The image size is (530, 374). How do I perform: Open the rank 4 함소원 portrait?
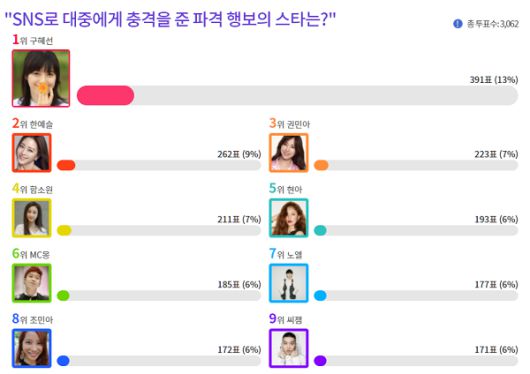coord(32,218)
